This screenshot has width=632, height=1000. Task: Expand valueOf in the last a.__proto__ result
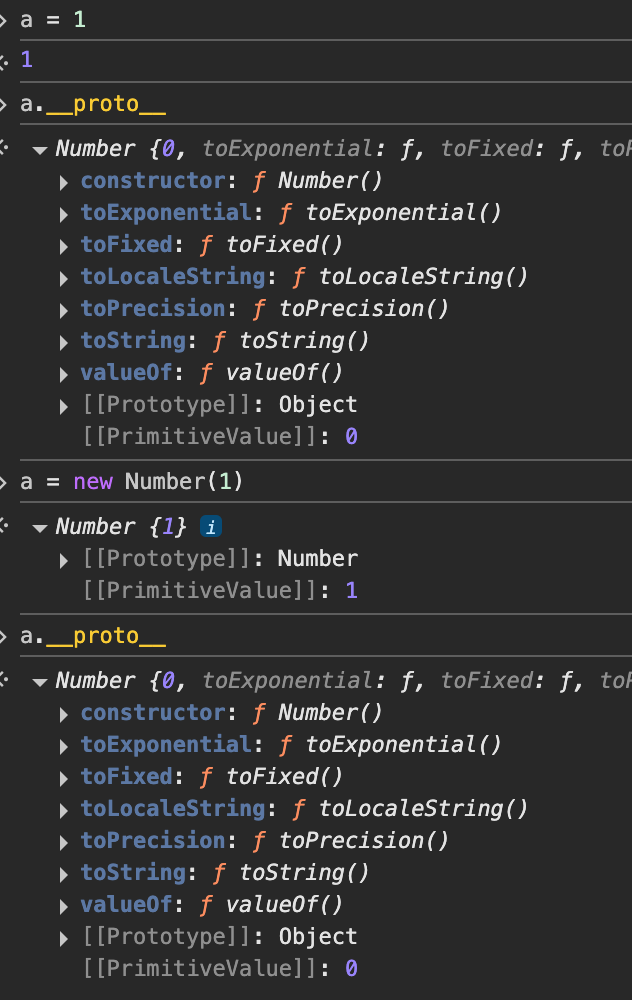[65, 905]
